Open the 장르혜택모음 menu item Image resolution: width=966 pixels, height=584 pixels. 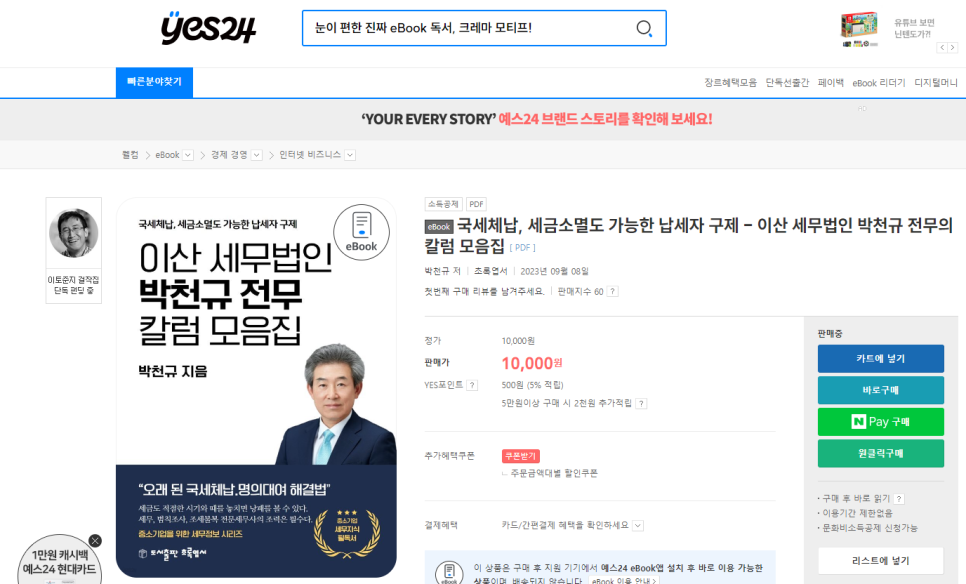point(731,83)
